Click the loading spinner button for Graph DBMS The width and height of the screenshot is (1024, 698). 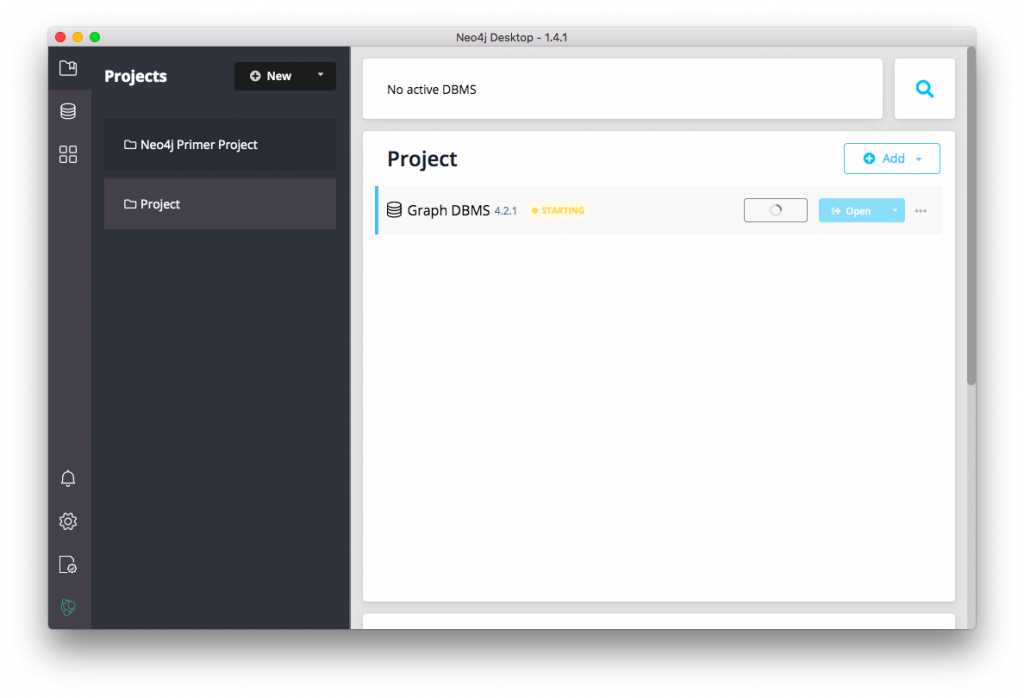click(x=775, y=211)
